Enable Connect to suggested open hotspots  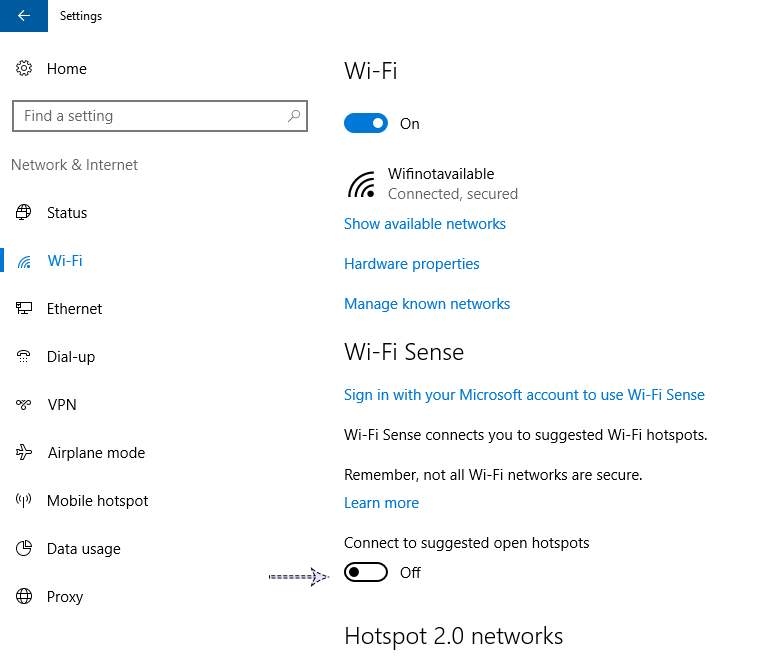(366, 573)
